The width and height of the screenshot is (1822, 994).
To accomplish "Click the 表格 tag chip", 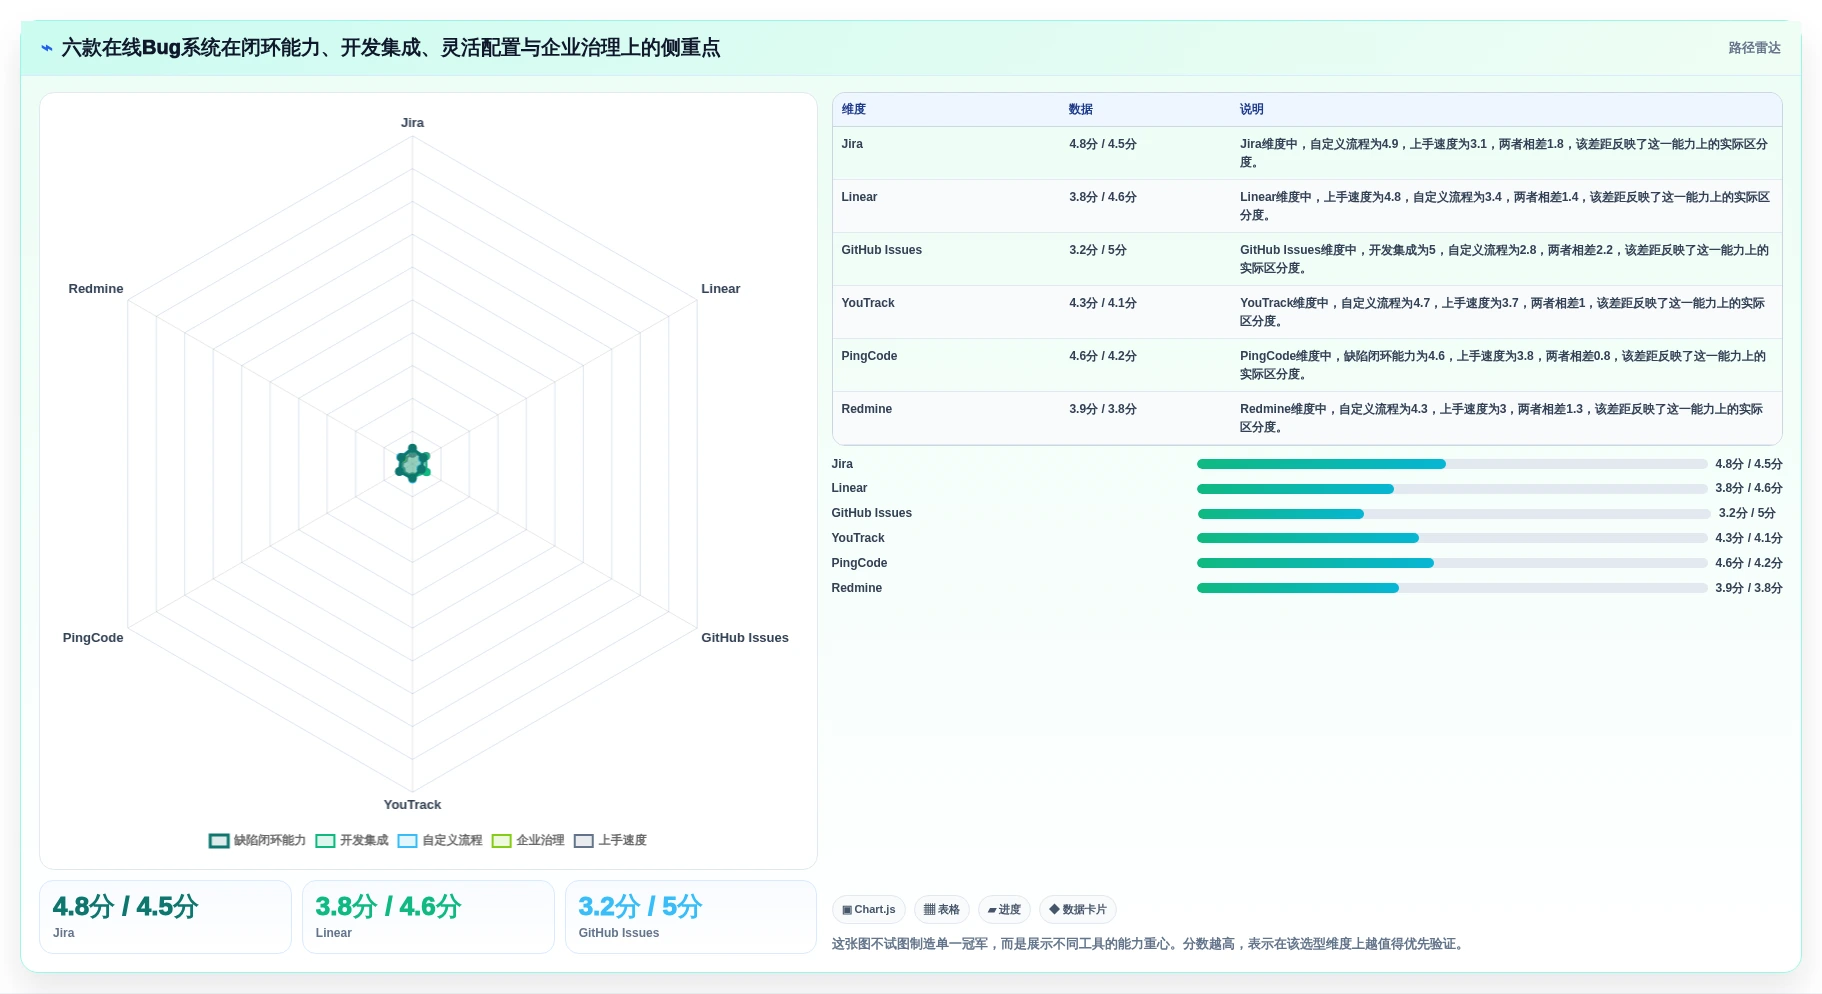I will (942, 910).
